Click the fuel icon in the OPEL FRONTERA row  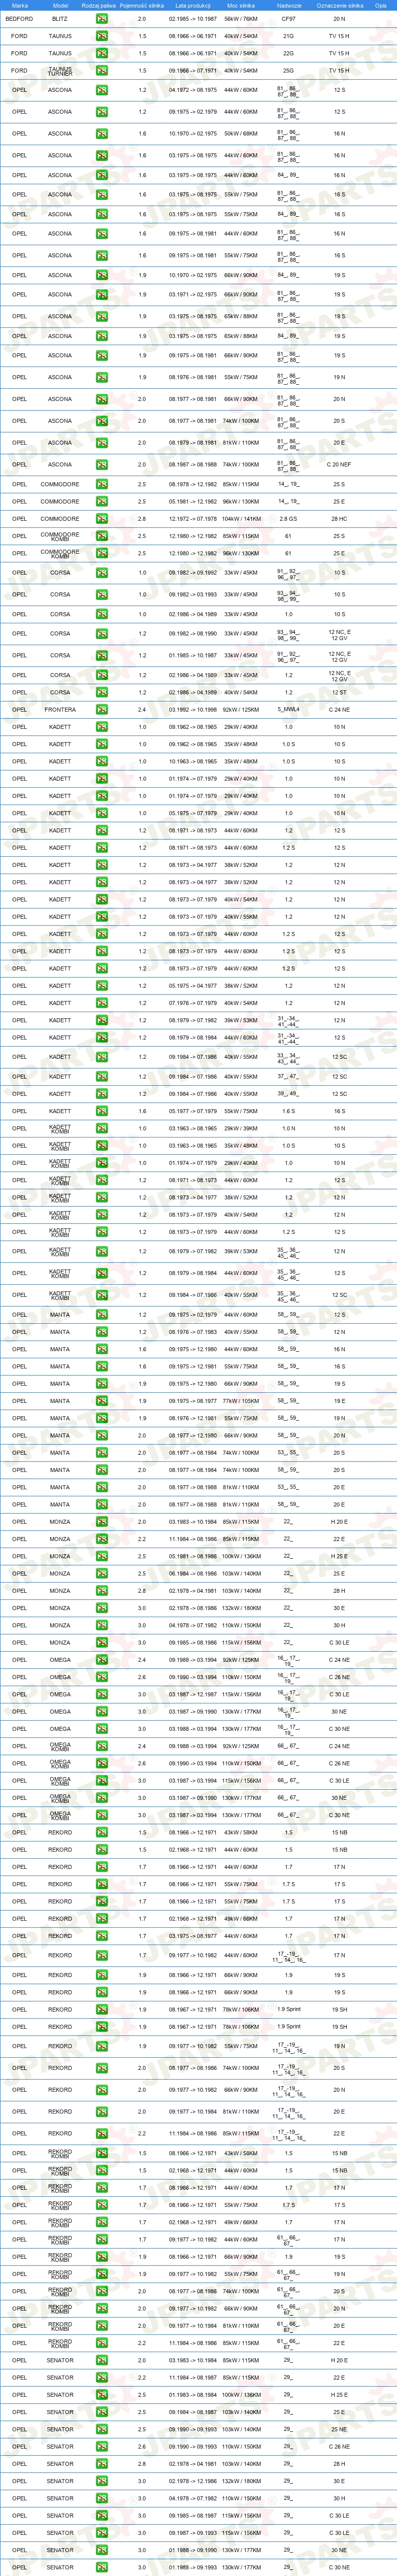(x=102, y=710)
